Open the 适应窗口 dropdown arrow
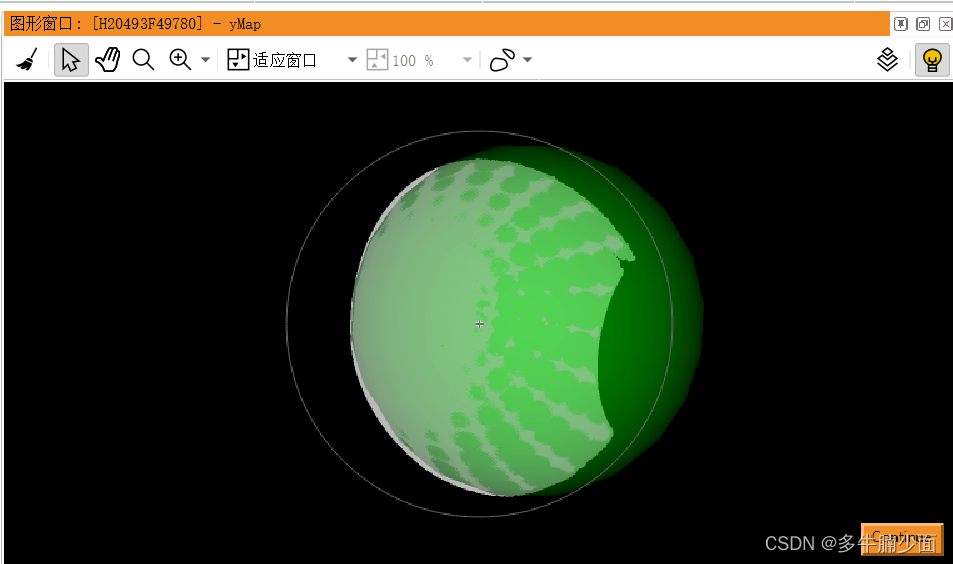953x564 pixels. (352, 60)
